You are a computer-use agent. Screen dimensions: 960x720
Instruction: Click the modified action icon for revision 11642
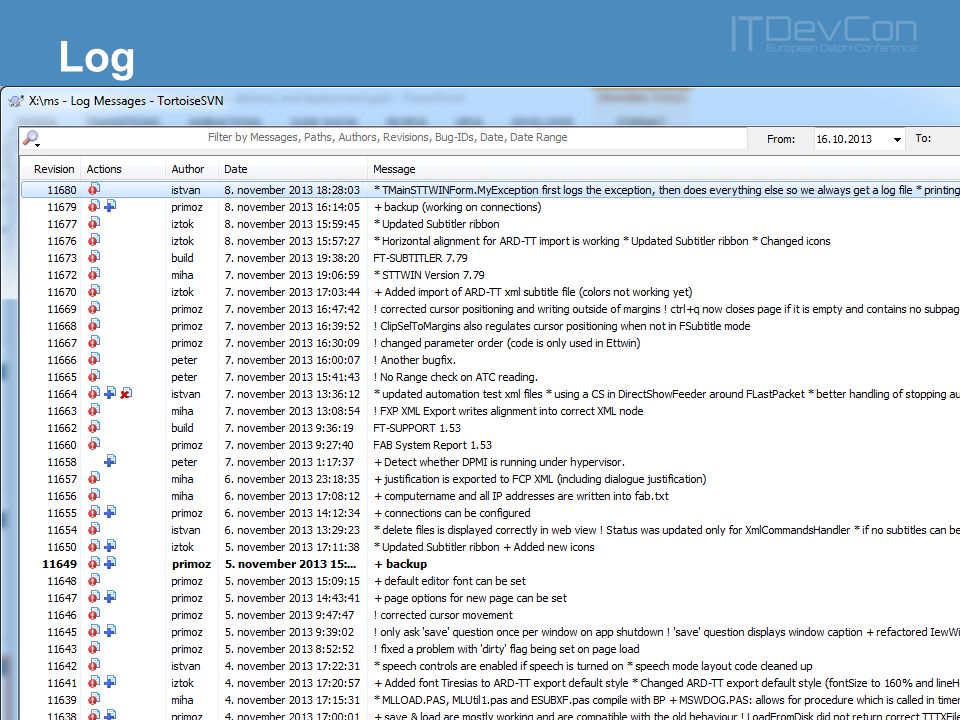[x=94, y=666]
